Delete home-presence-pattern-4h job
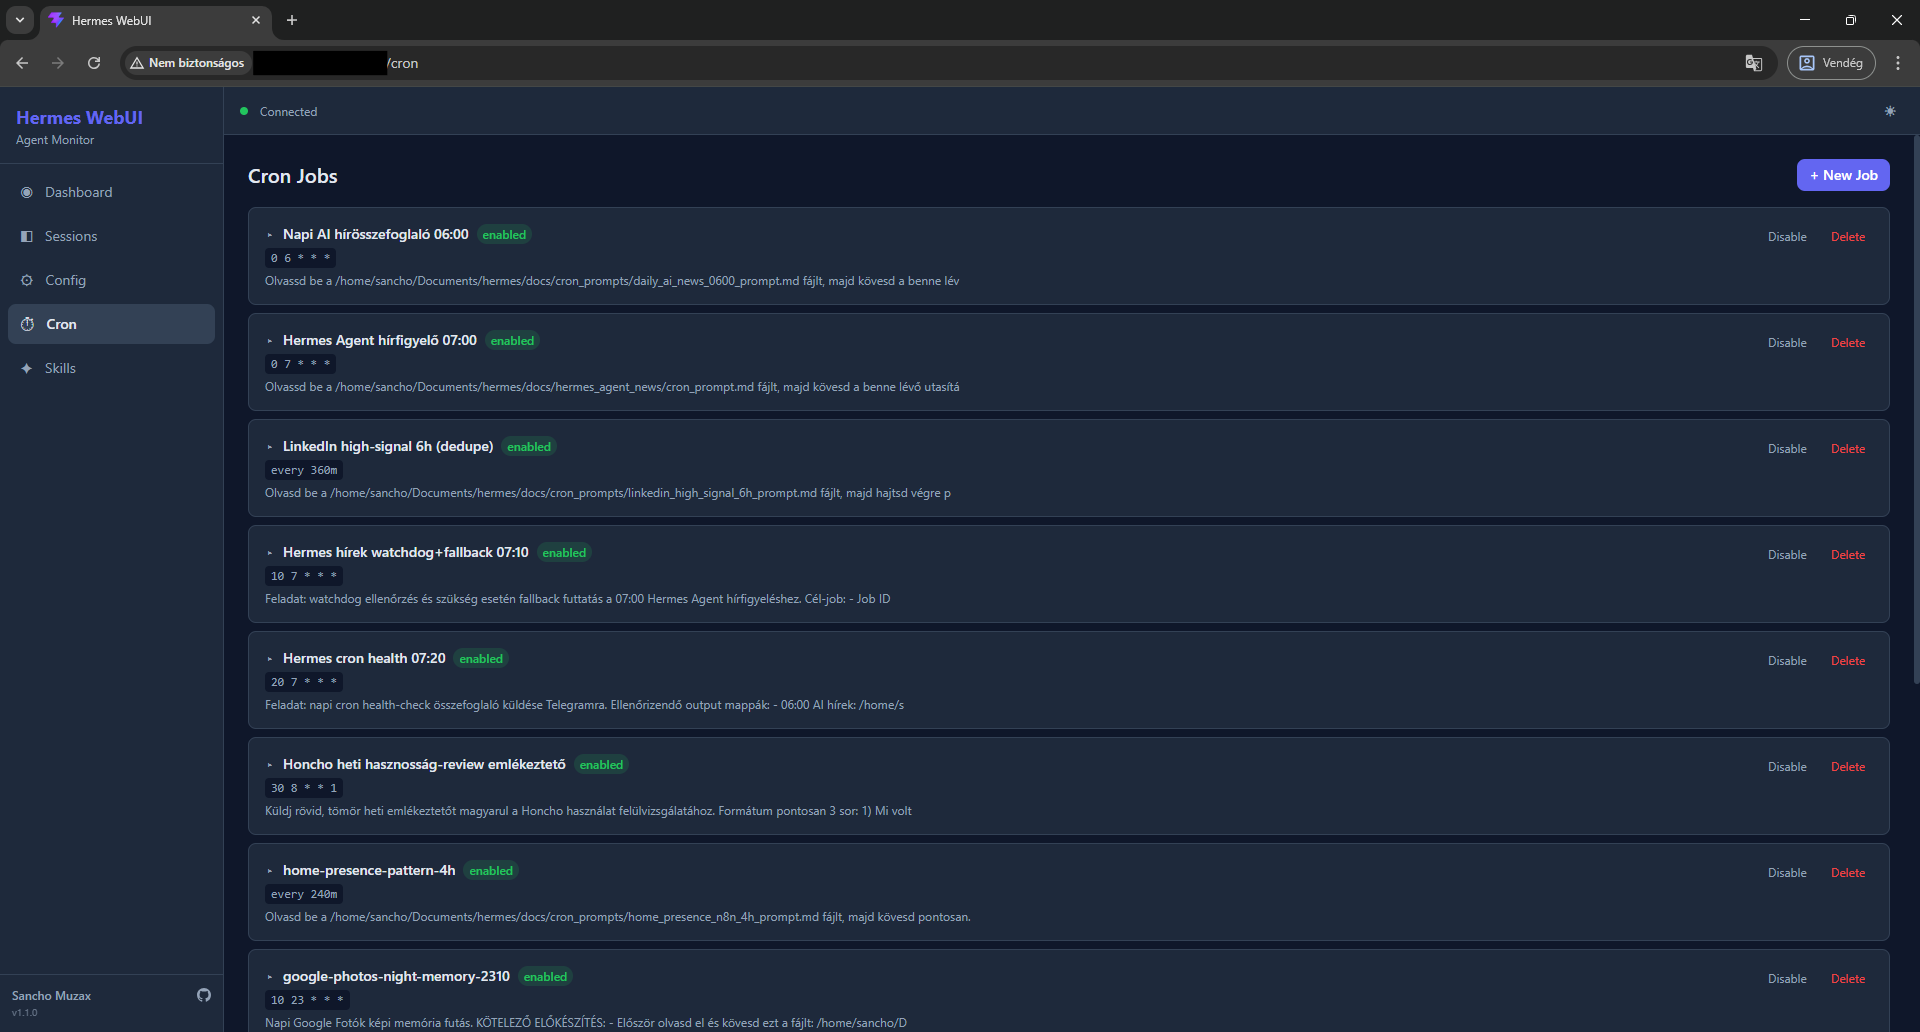This screenshot has width=1920, height=1032. pos(1848,873)
